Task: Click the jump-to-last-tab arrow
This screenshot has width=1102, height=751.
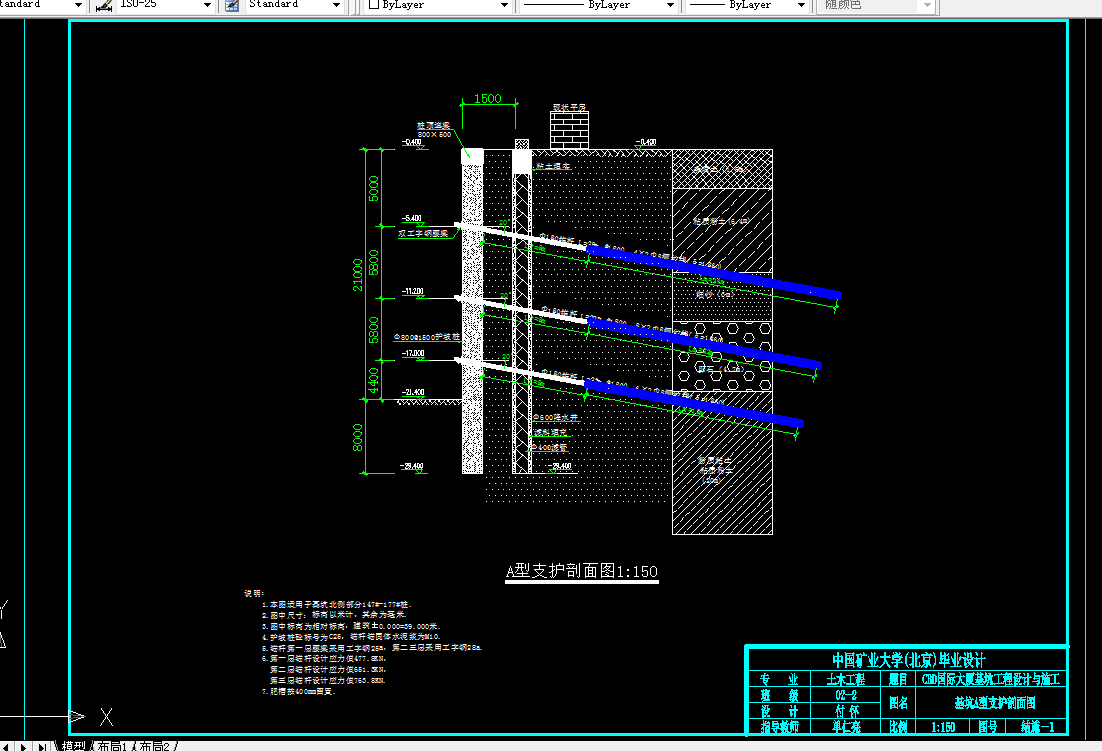Action: tap(41, 746)
